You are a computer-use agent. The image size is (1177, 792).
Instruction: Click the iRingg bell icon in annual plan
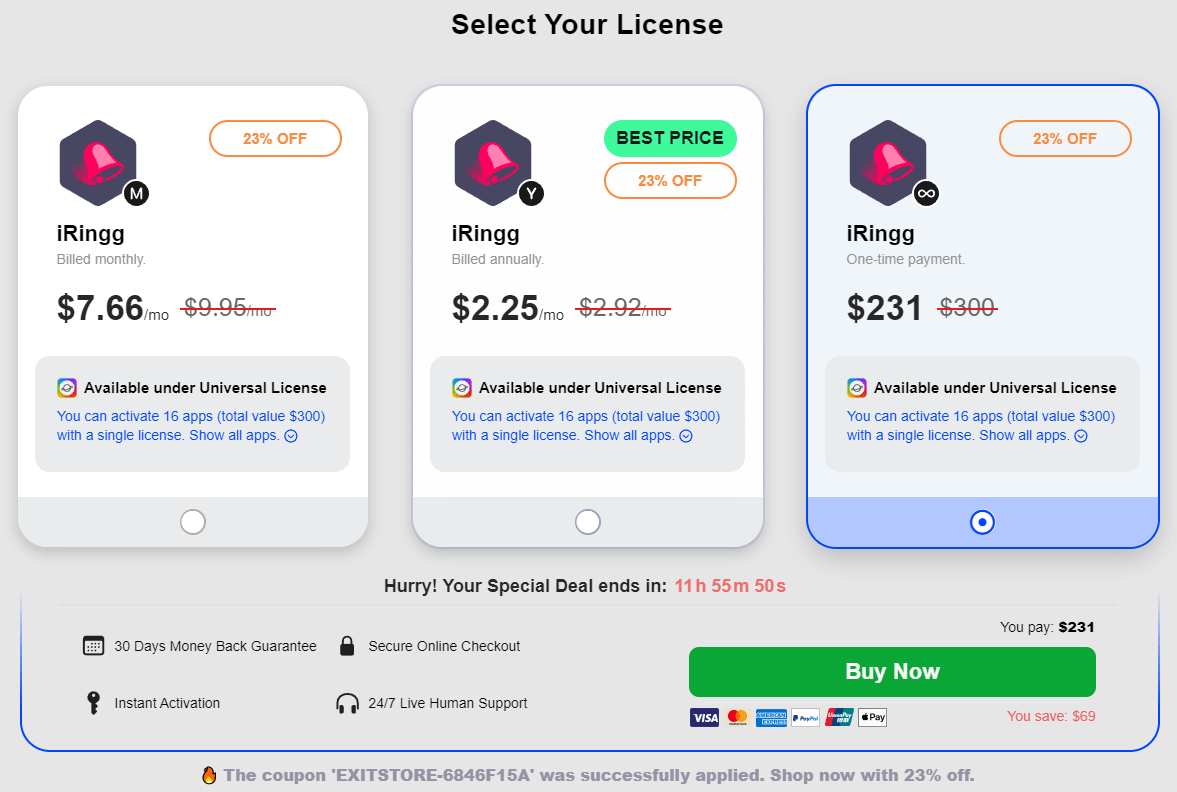493,160
